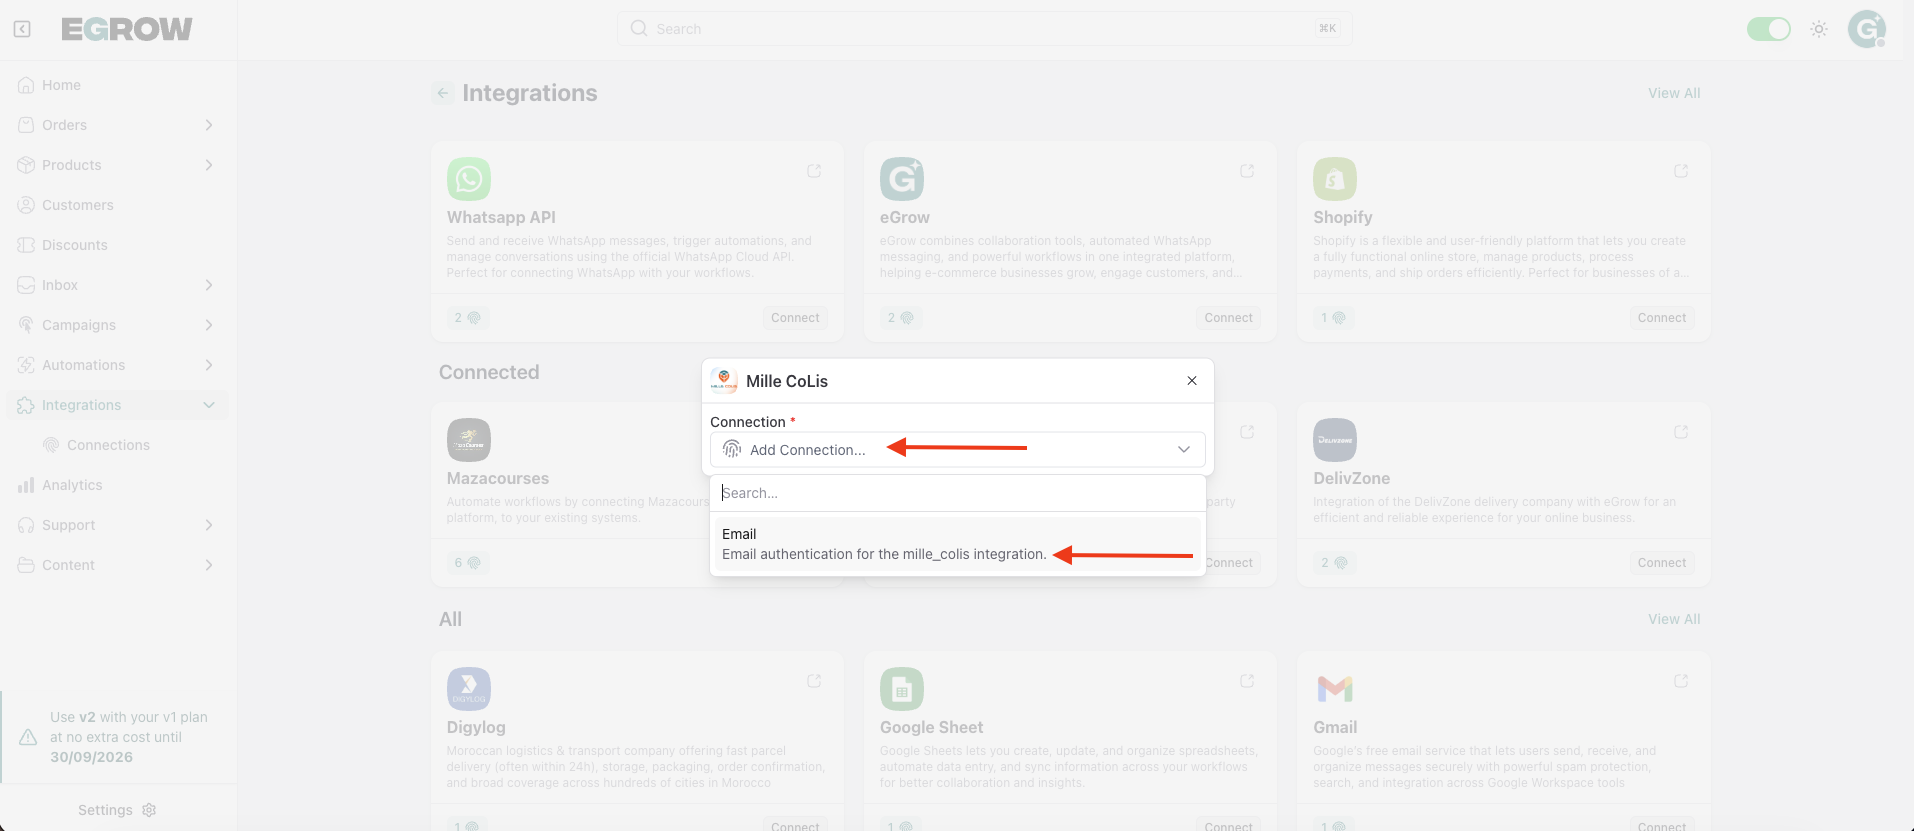
Task: Click the EGROW logo
Action: tap(127, 29)
